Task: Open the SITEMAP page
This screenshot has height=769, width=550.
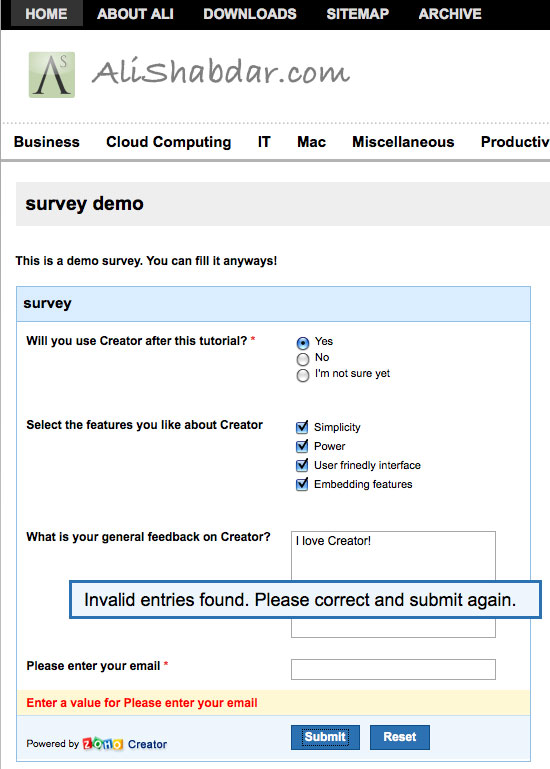Action: 358,14
